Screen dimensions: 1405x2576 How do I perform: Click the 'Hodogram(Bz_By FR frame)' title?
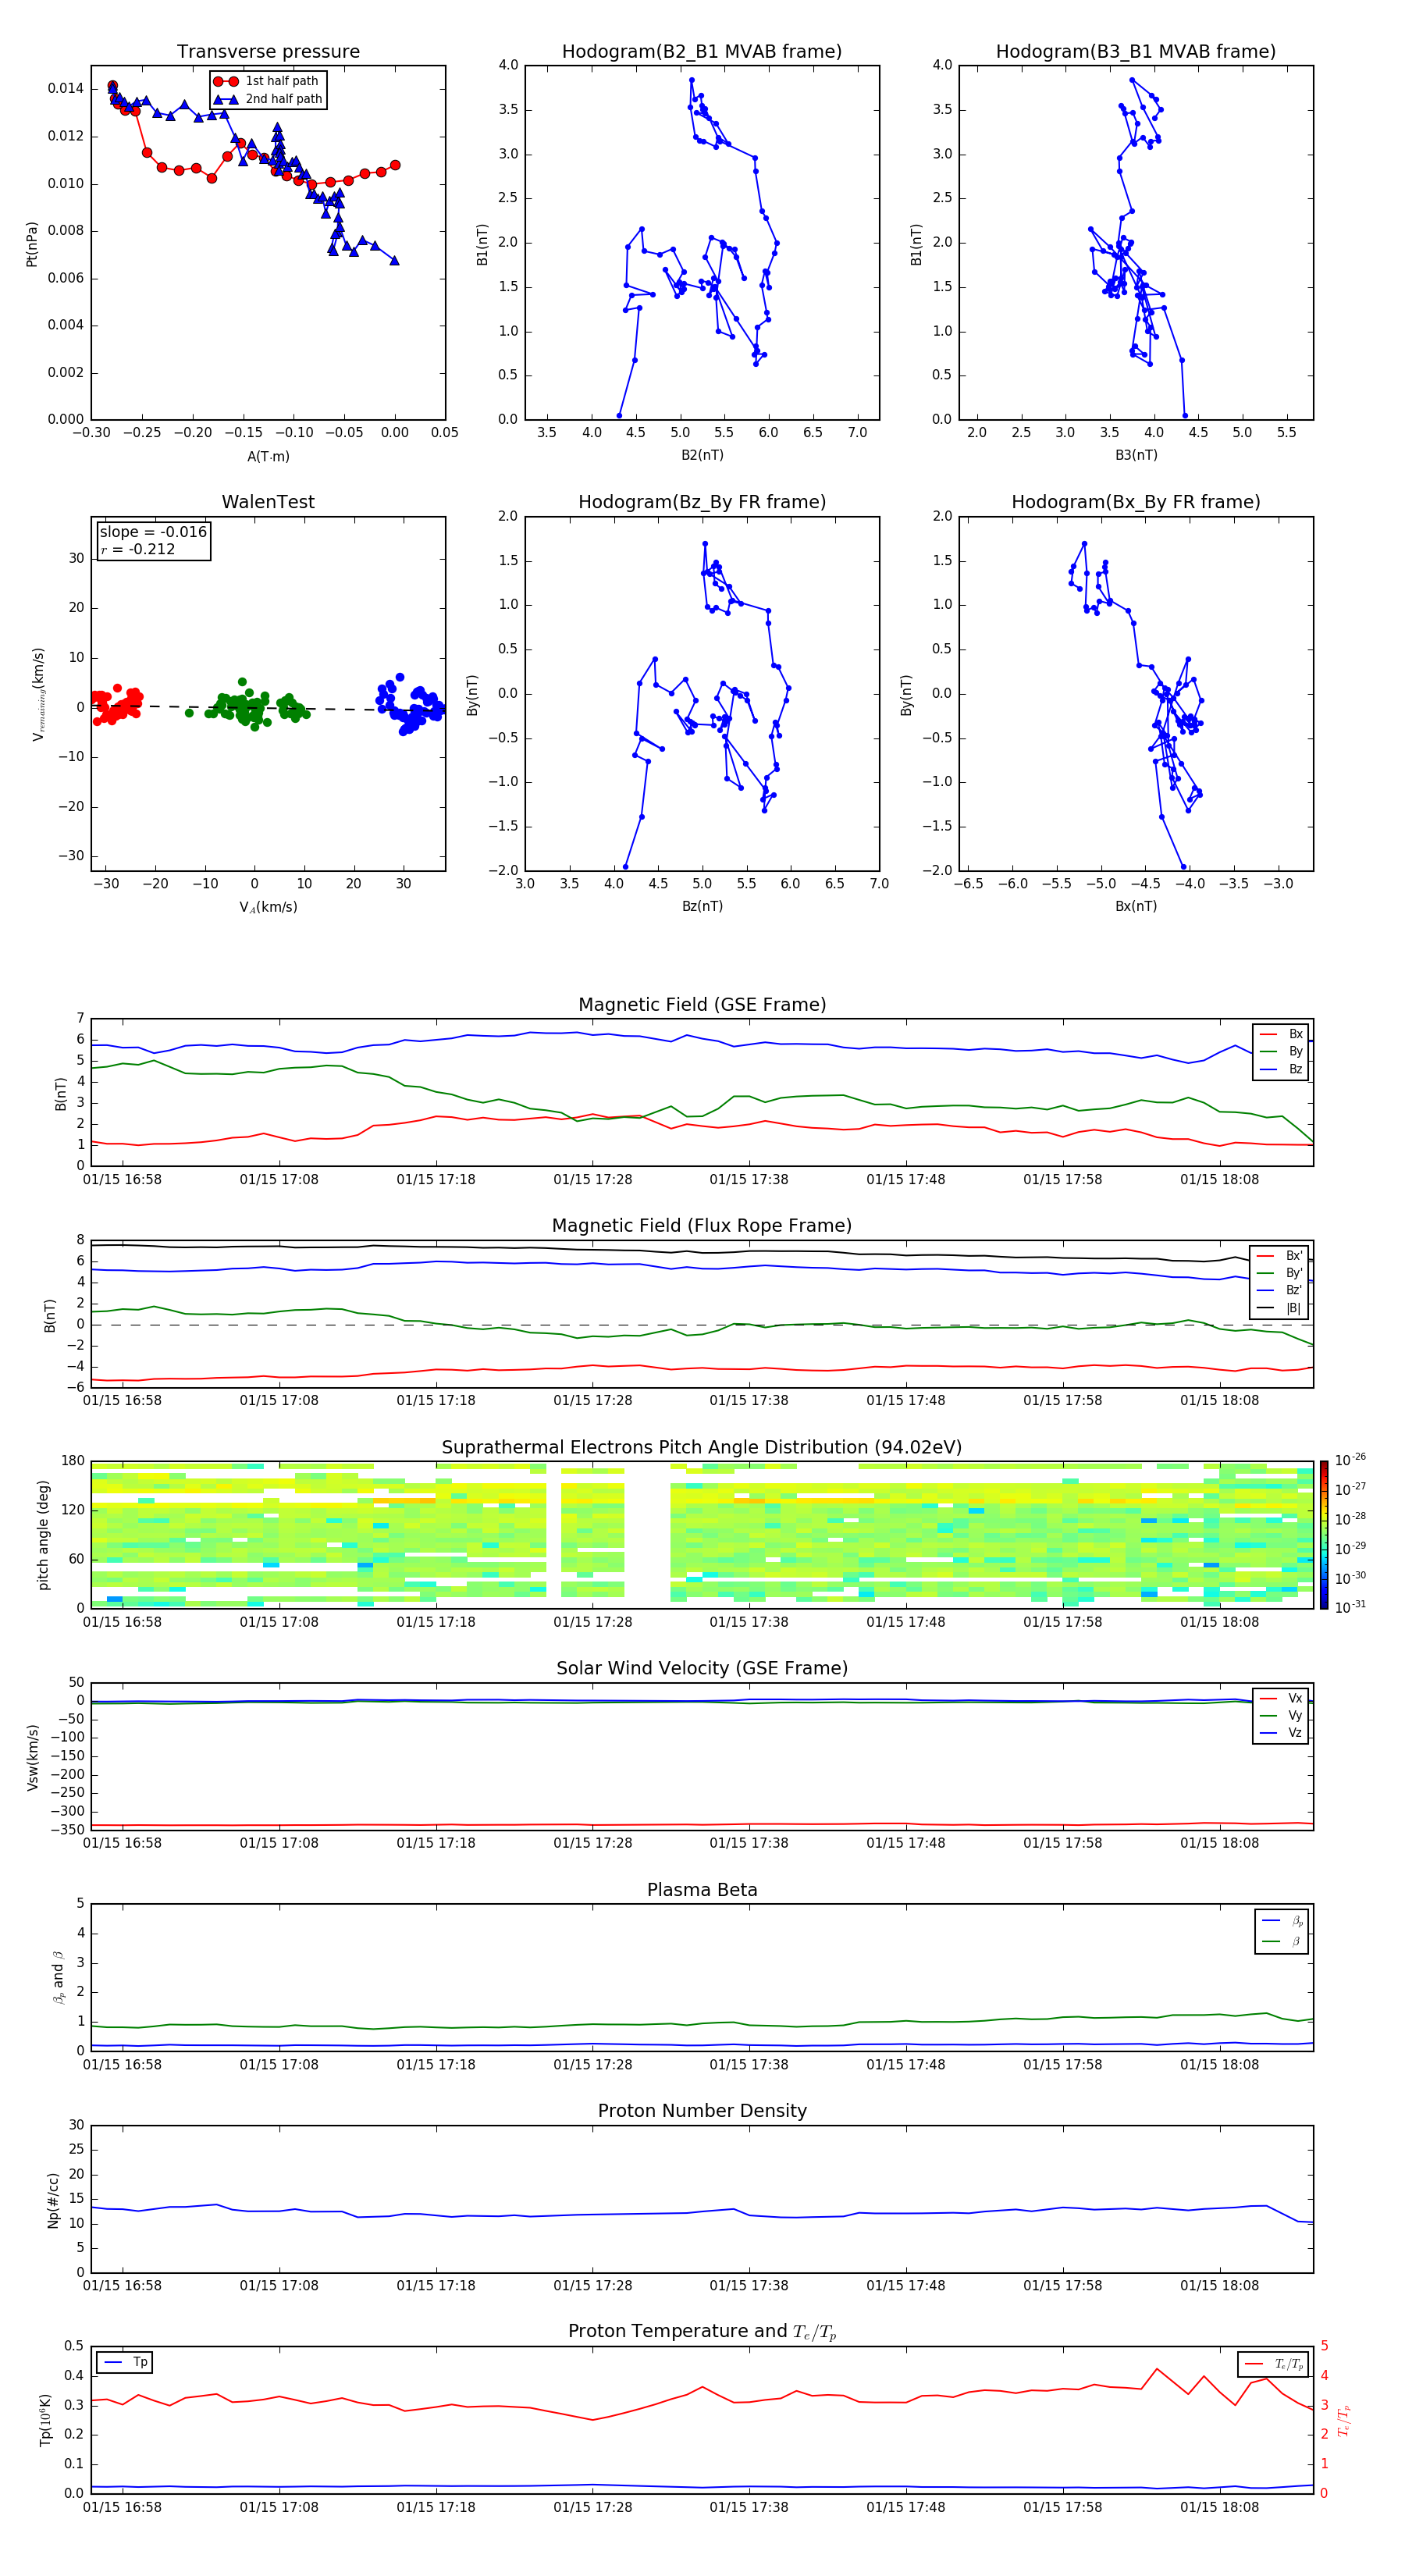[x=702, y=502]
